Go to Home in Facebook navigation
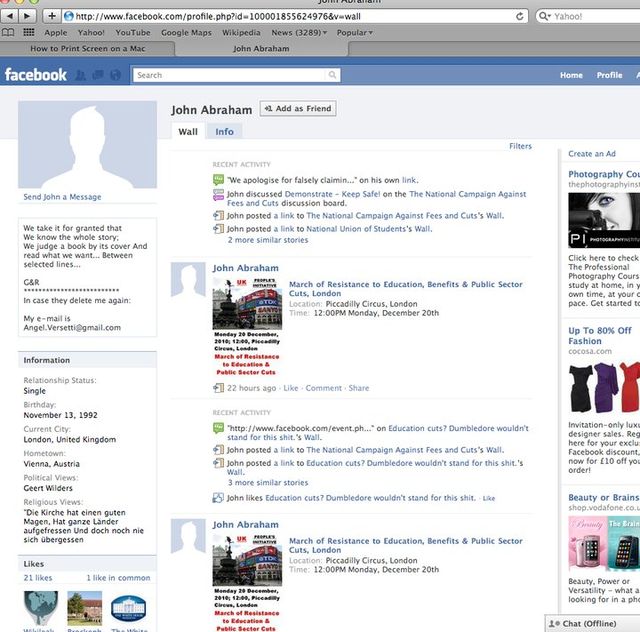 coord(571,75)
